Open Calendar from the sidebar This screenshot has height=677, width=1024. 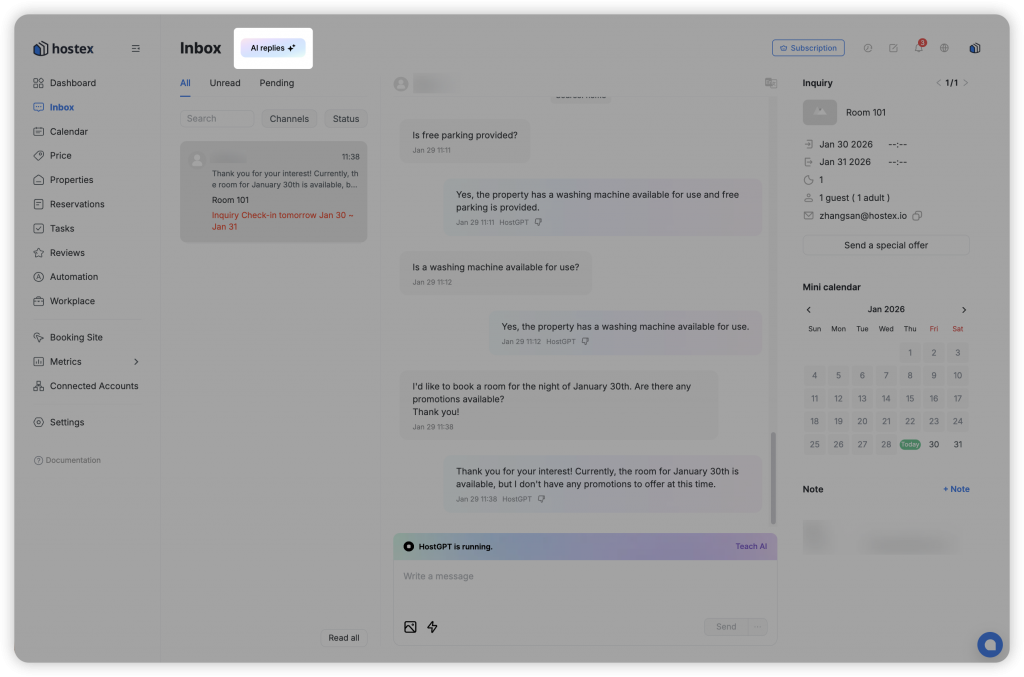point(68,132)
